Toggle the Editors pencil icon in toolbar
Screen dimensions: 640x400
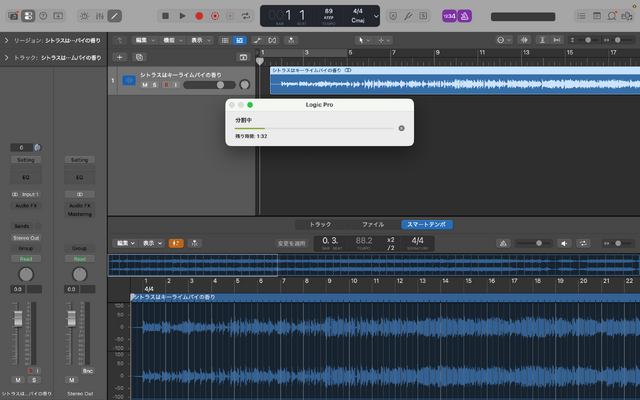click(115, 16)
